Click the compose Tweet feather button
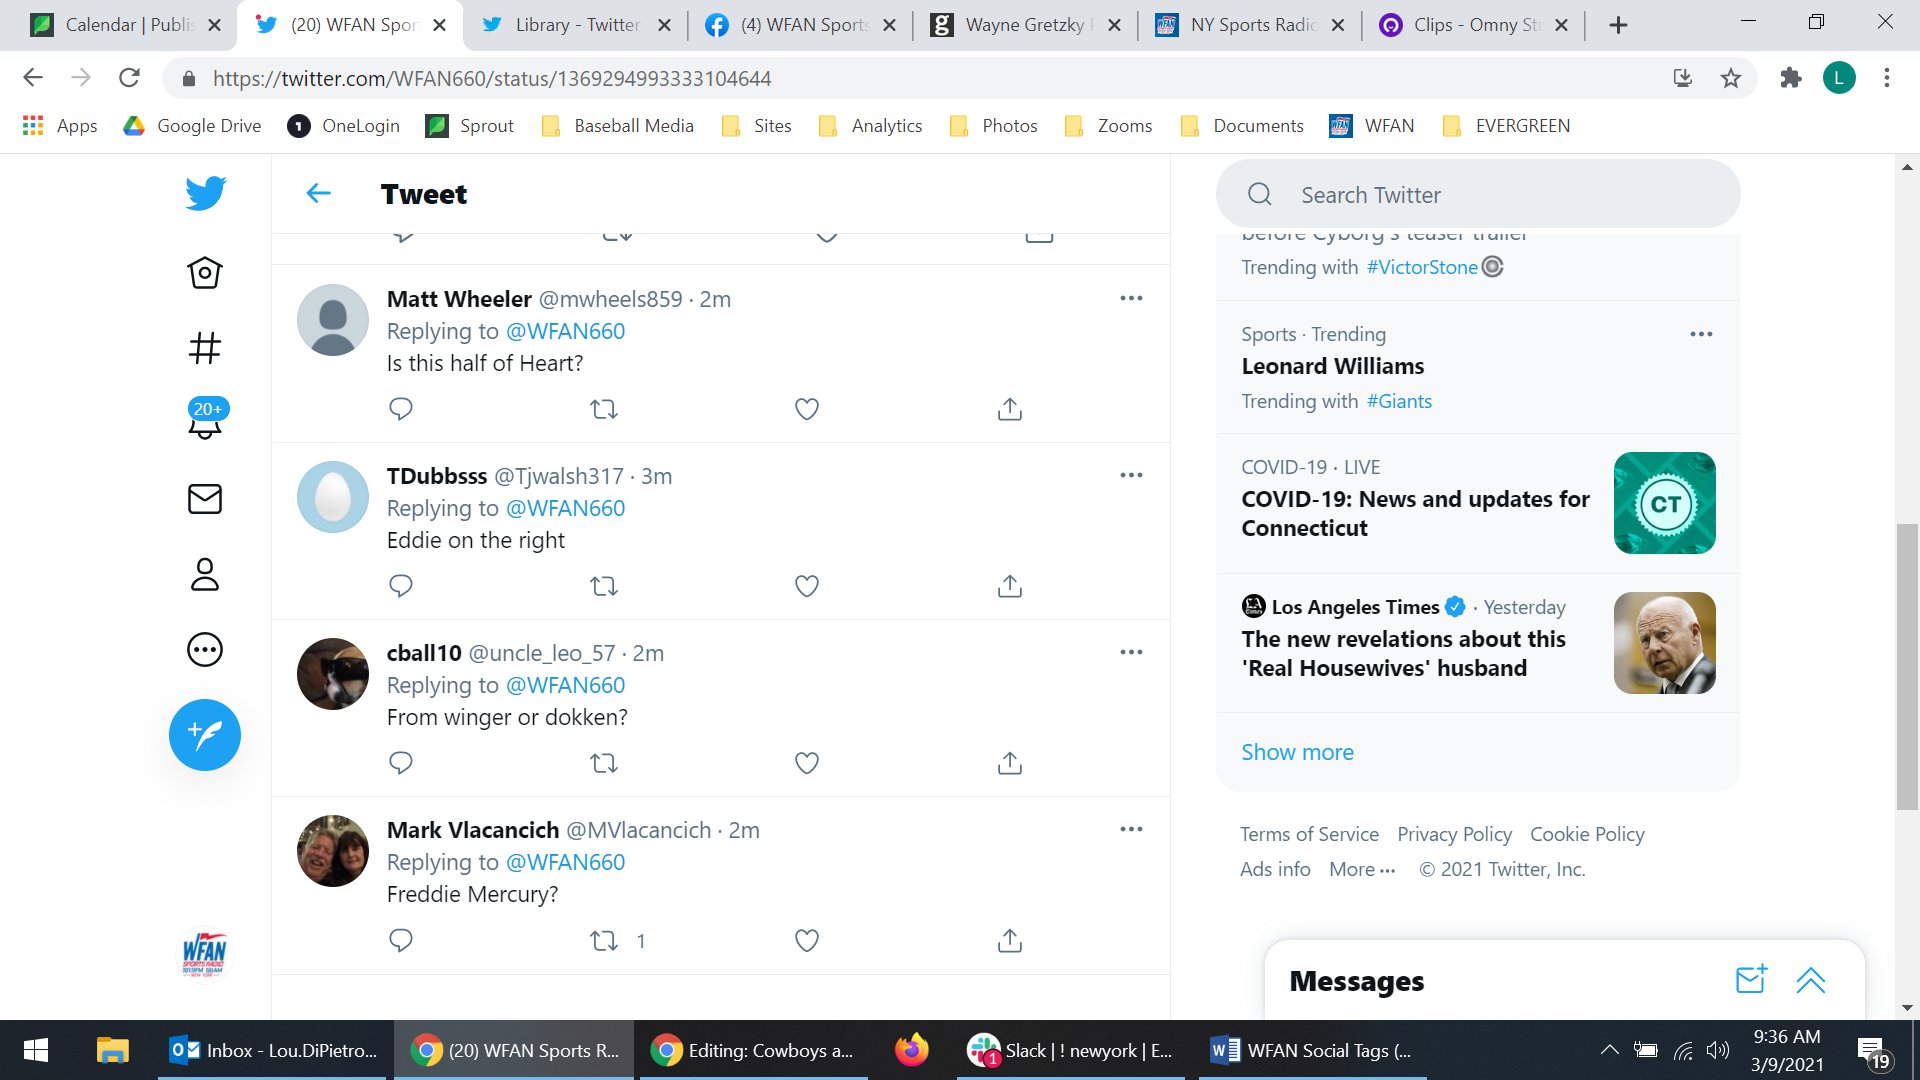Viewport: 1920px width, 1080px height. 204,735
